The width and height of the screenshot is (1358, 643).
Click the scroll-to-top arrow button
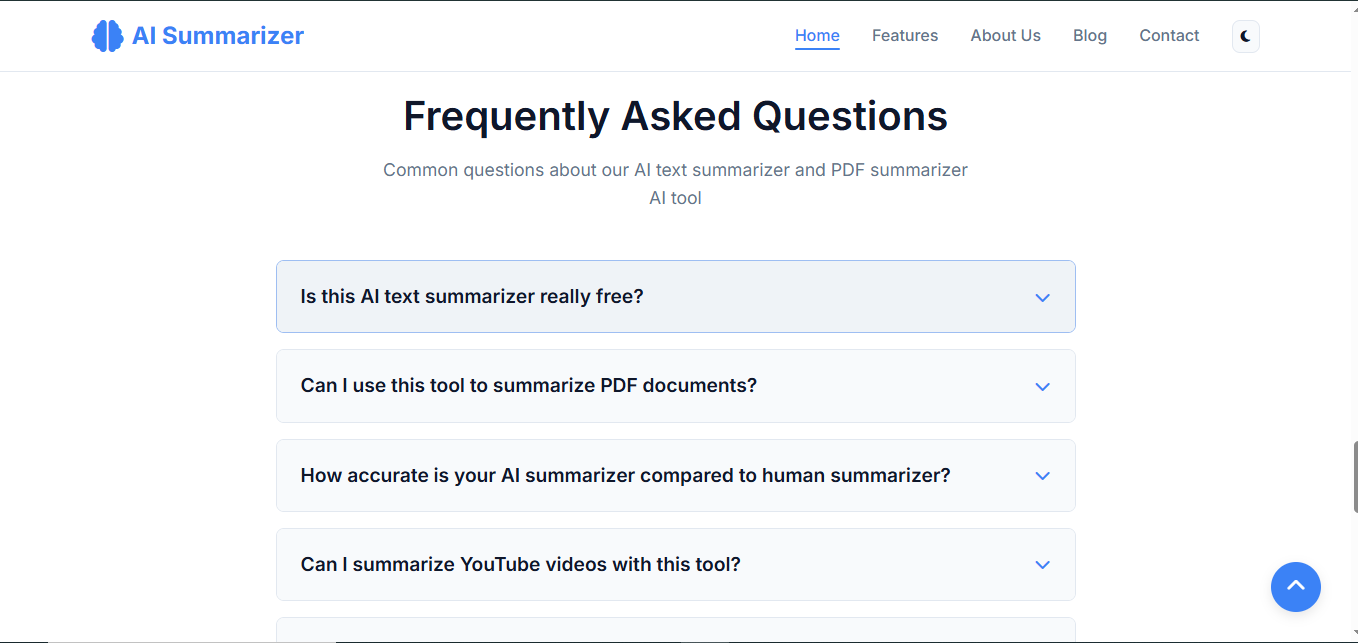[x=1295, y=586]
